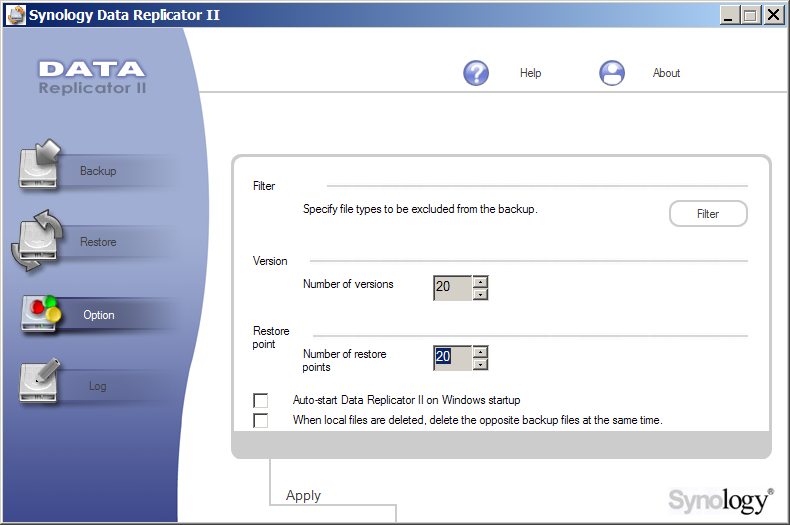This screenshot has height=525, width=790.
Task: Click the 'Number of restore points' label
Action: click(x=344, y=360)
